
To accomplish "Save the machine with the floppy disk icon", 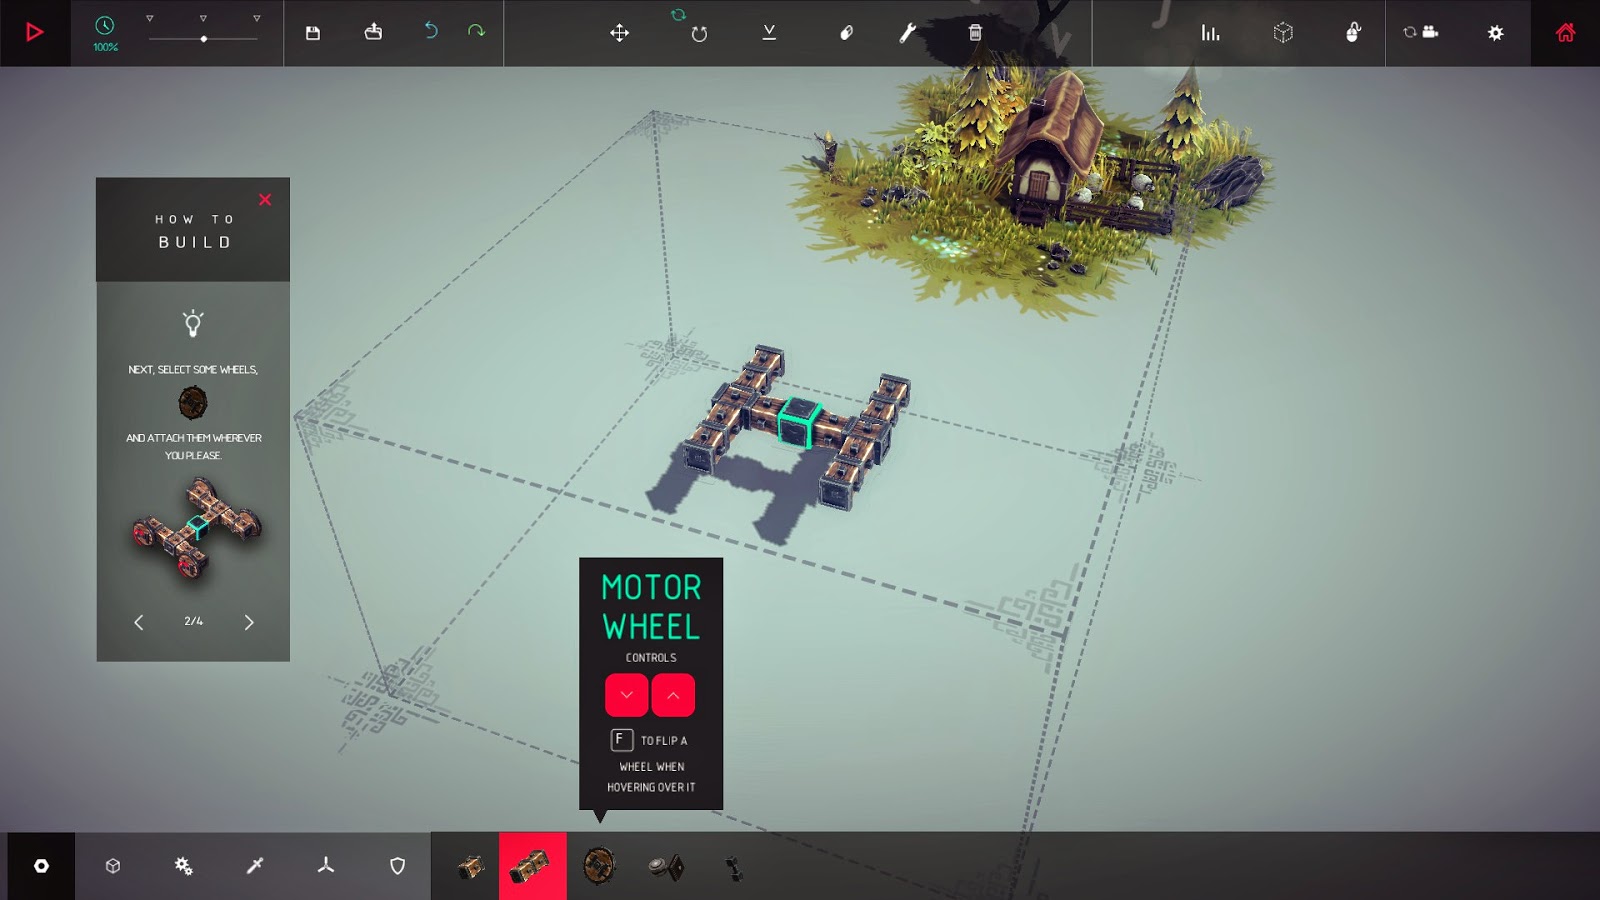I will [x=313, y=33].
